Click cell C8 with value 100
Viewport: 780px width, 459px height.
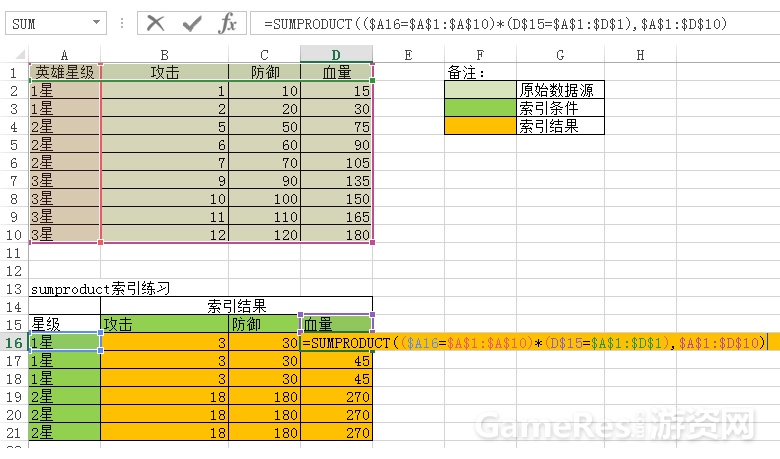click(x=265, y=198)
